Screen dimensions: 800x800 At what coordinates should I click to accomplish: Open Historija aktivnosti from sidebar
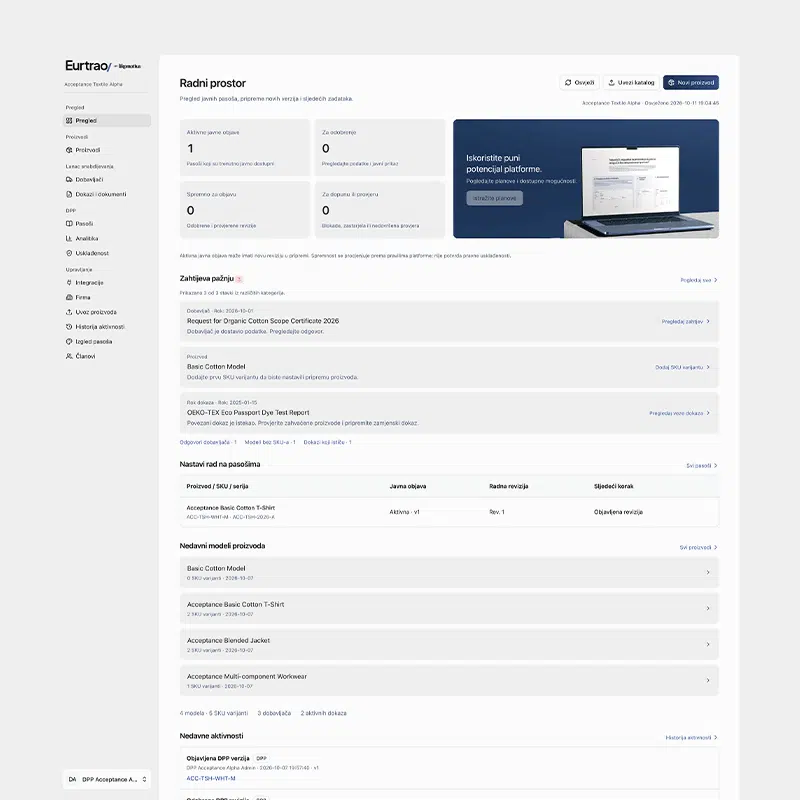pos(107,327)
